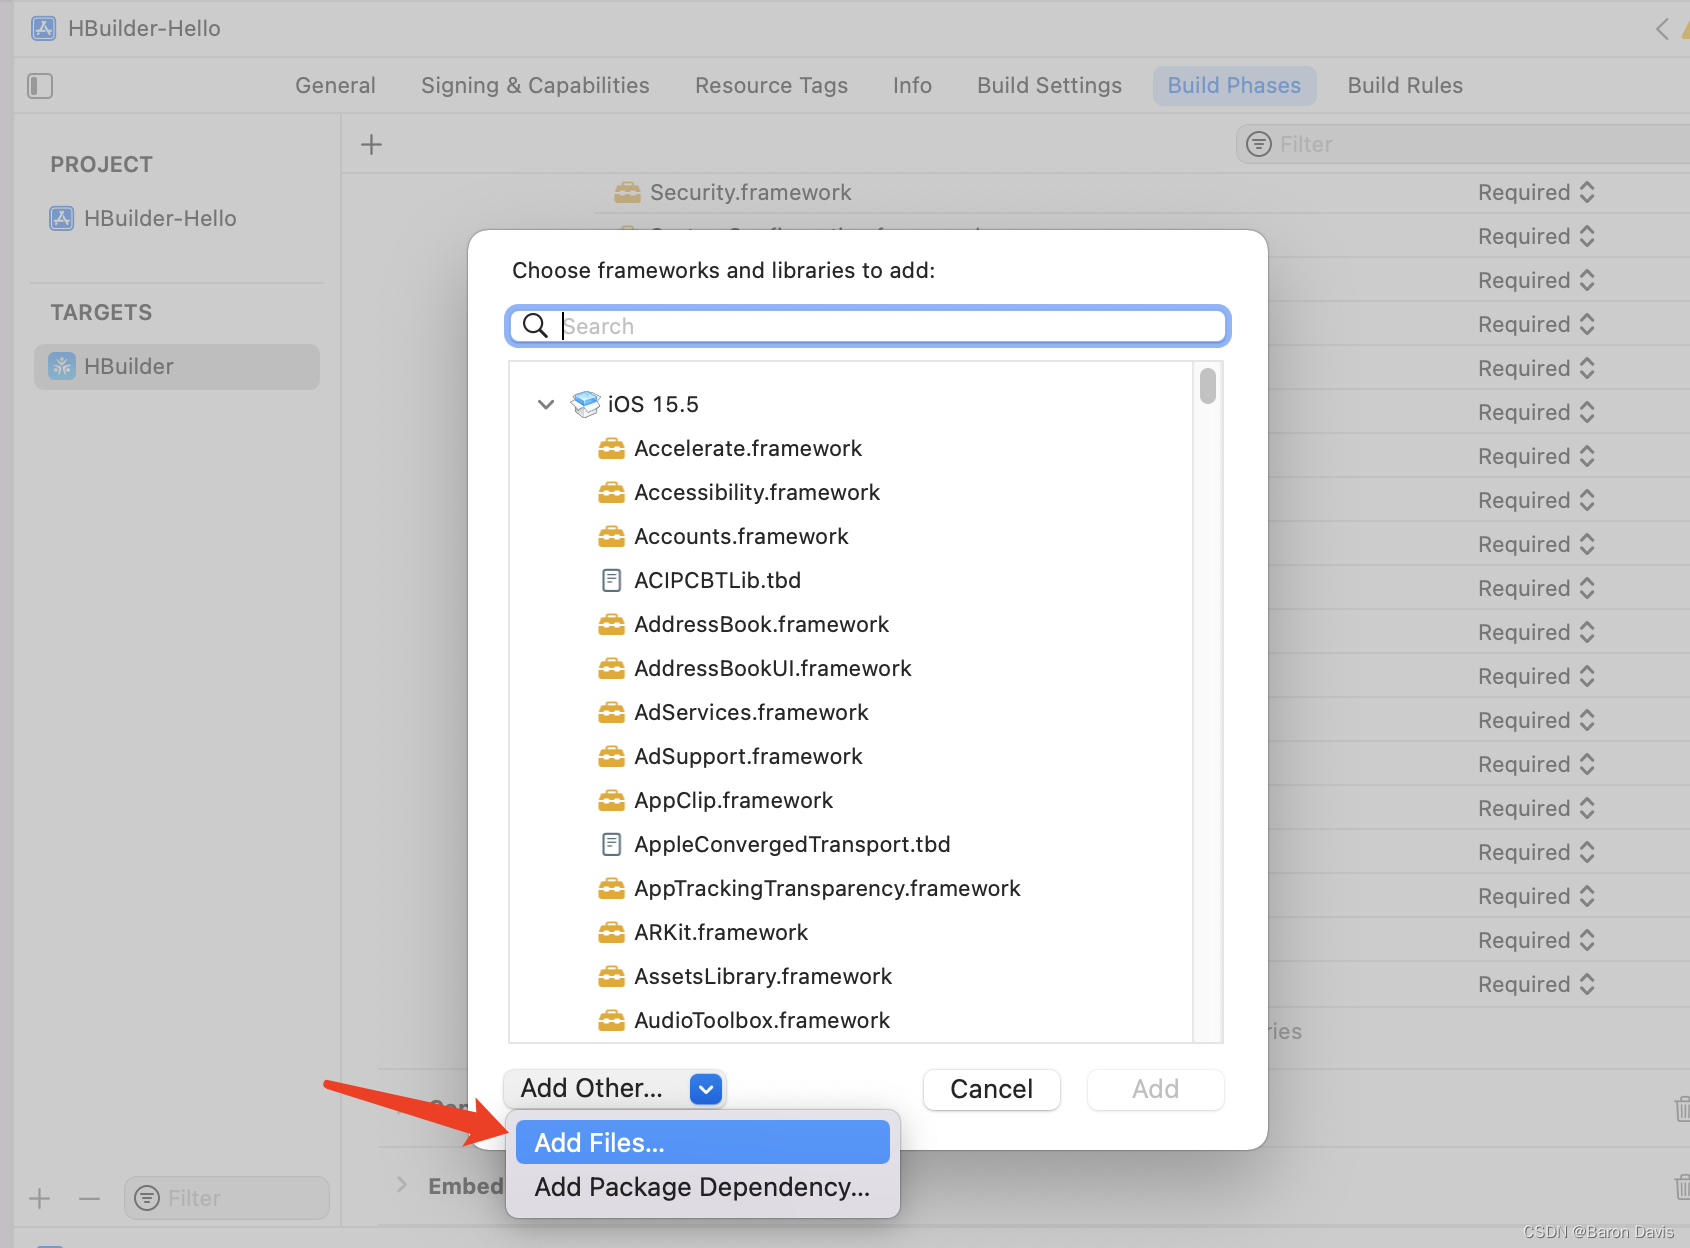The width and height of the screenshot is (1690, 1248).
Task: Click the plus icon to add build phase
Action: tap(371, 145)
